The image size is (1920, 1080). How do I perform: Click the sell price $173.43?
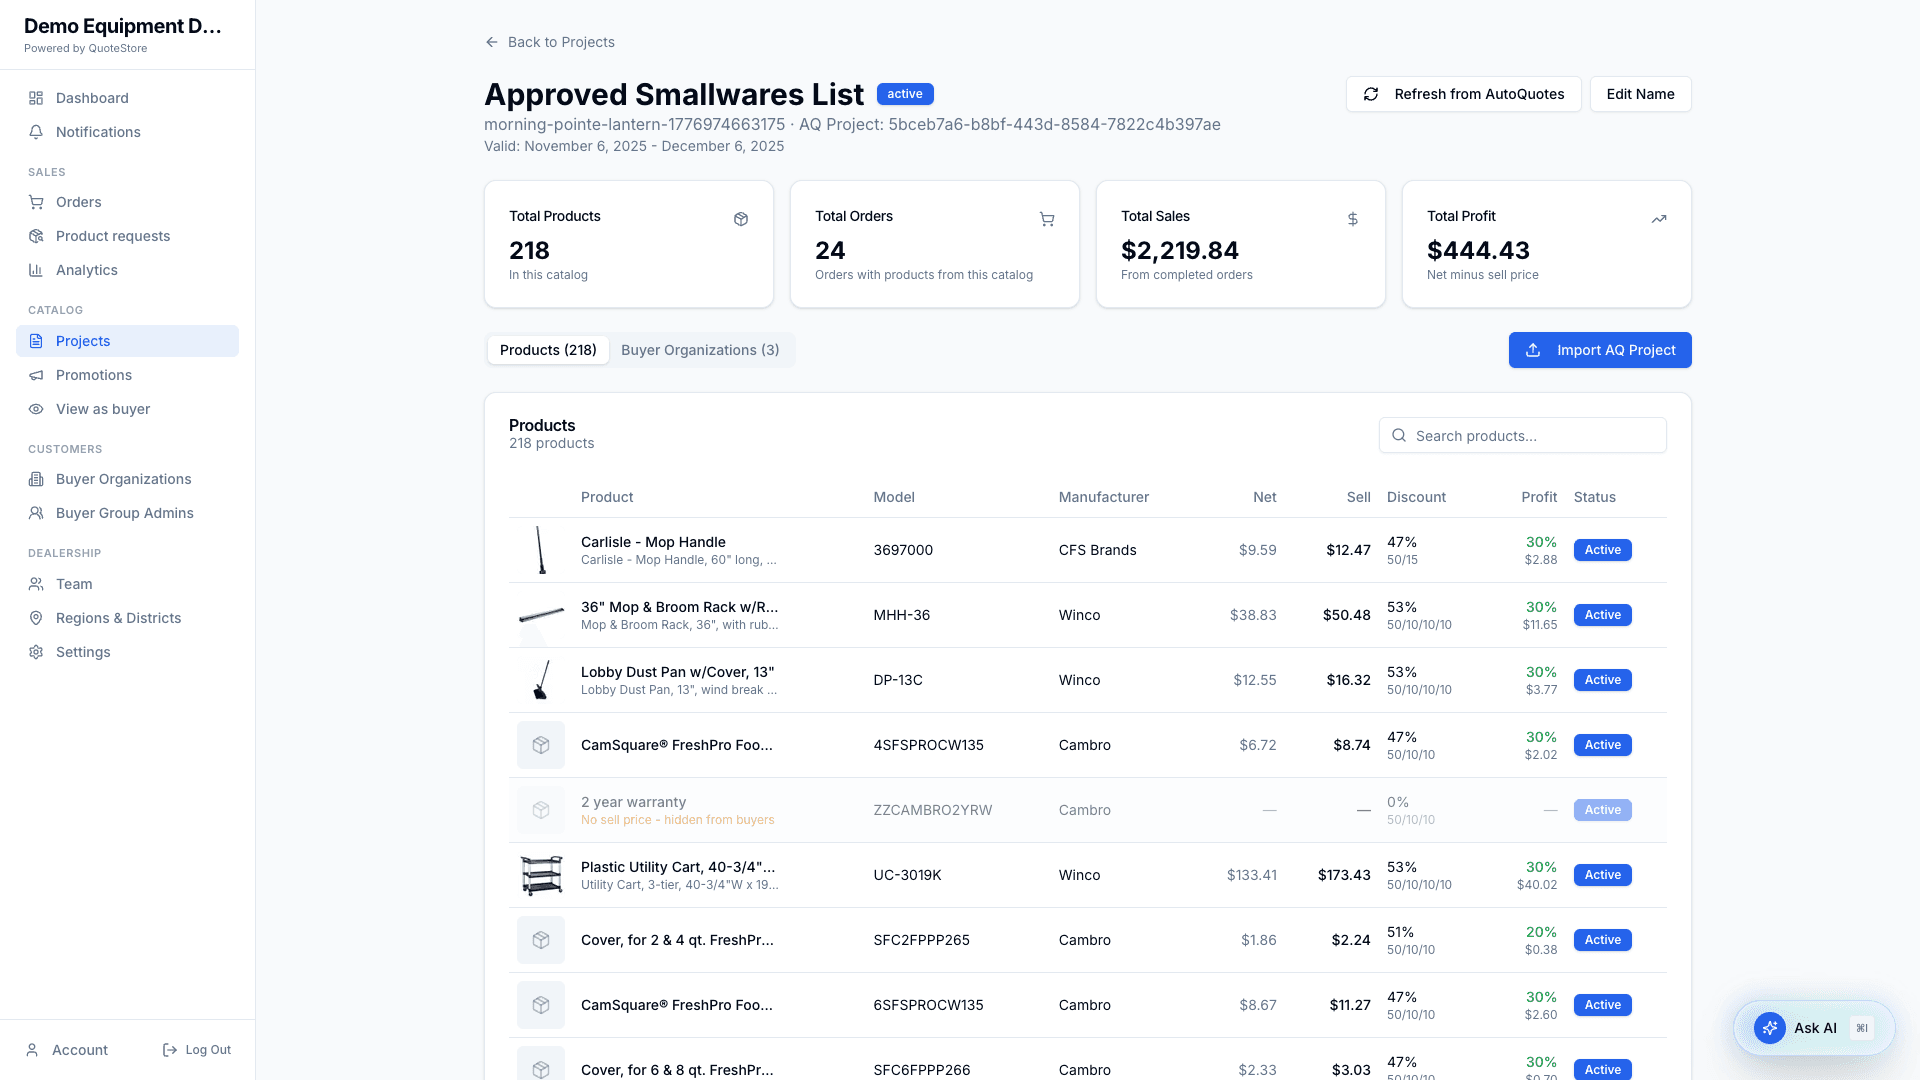[x=1344, y=875]
